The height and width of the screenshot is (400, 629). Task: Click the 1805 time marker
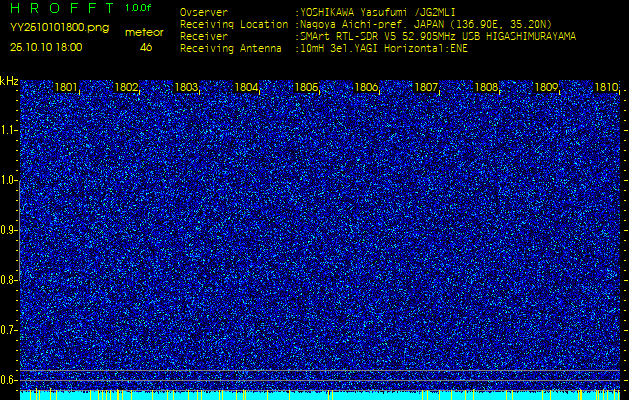point(306,88)
